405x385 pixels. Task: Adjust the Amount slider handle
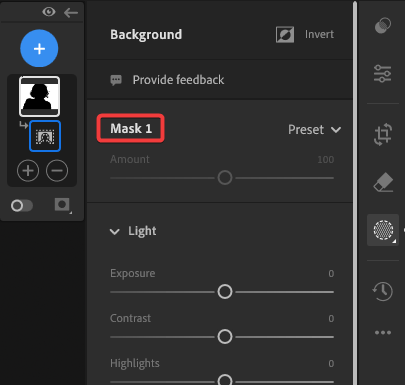225,178
